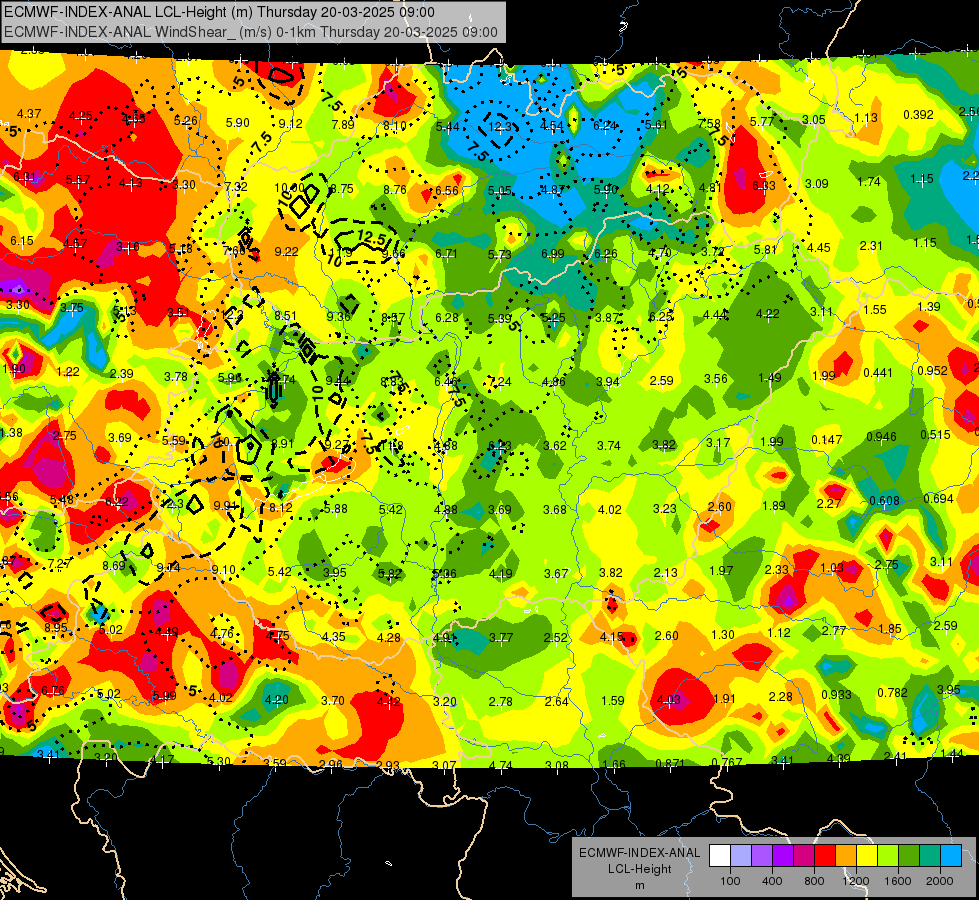Choose the yellow legend swatch

(x=867, y=856)
